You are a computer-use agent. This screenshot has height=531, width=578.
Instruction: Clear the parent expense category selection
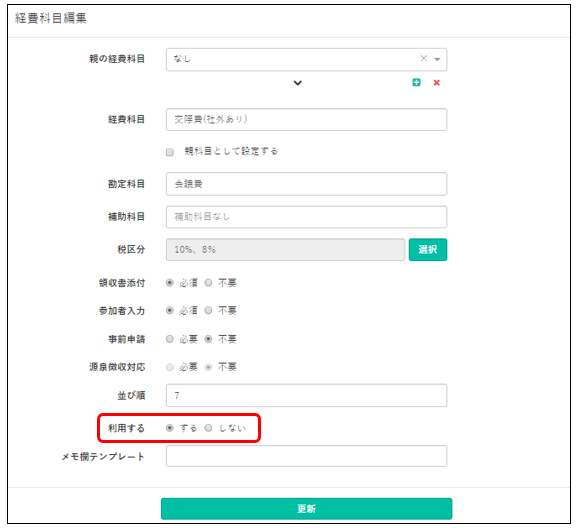point(424,59)
